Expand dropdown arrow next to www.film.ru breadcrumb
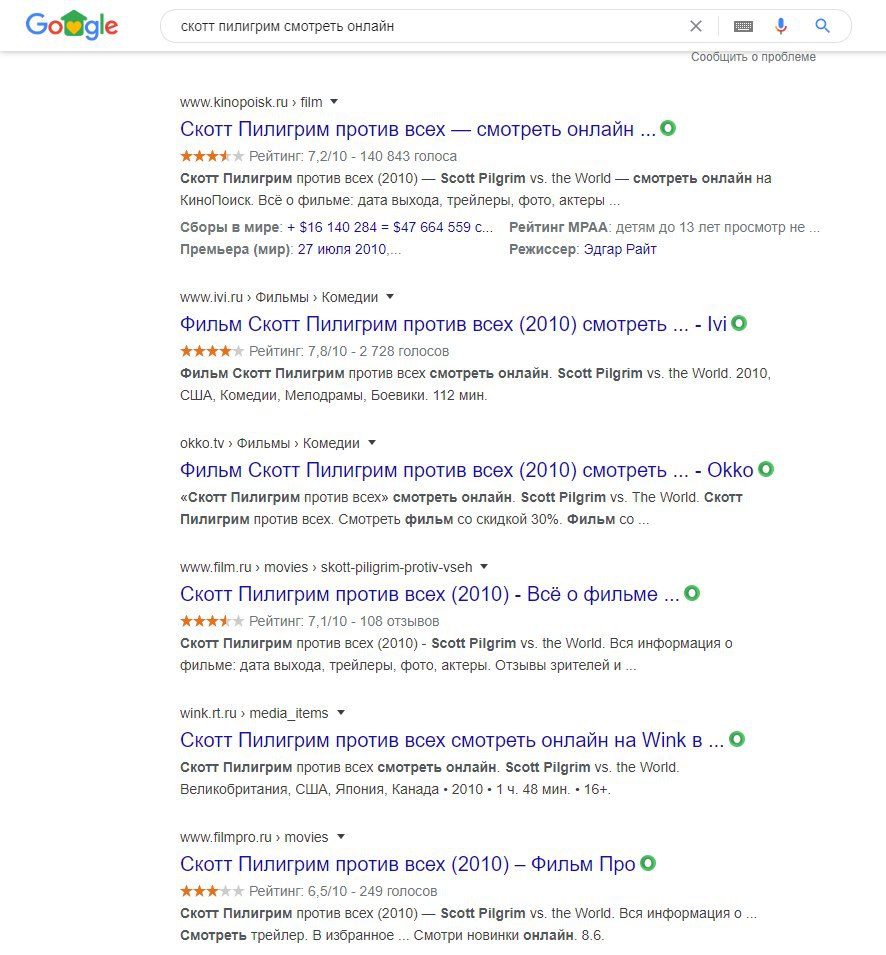Image resolution: width=886 pixels, height=955 pixels. tap(484, 566)
